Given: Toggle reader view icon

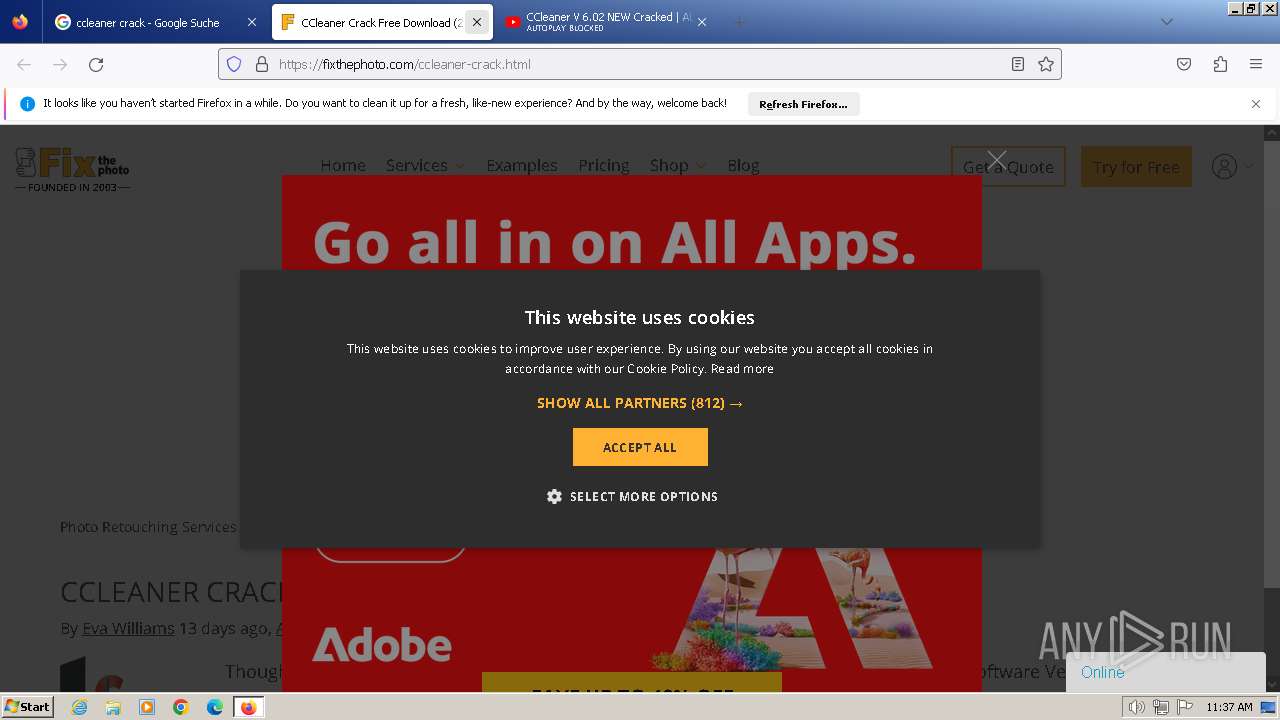Looking at the screenshot, I should [1017, 64].
